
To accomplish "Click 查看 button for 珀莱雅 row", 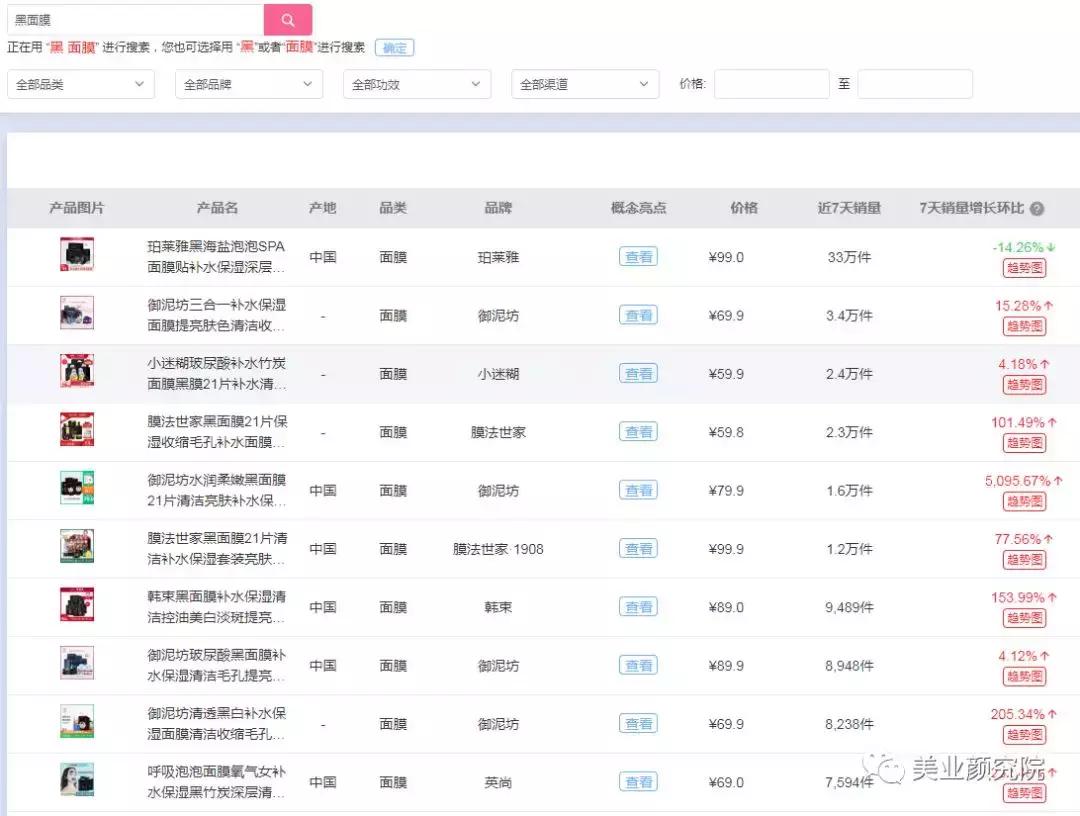I will 638,257.
